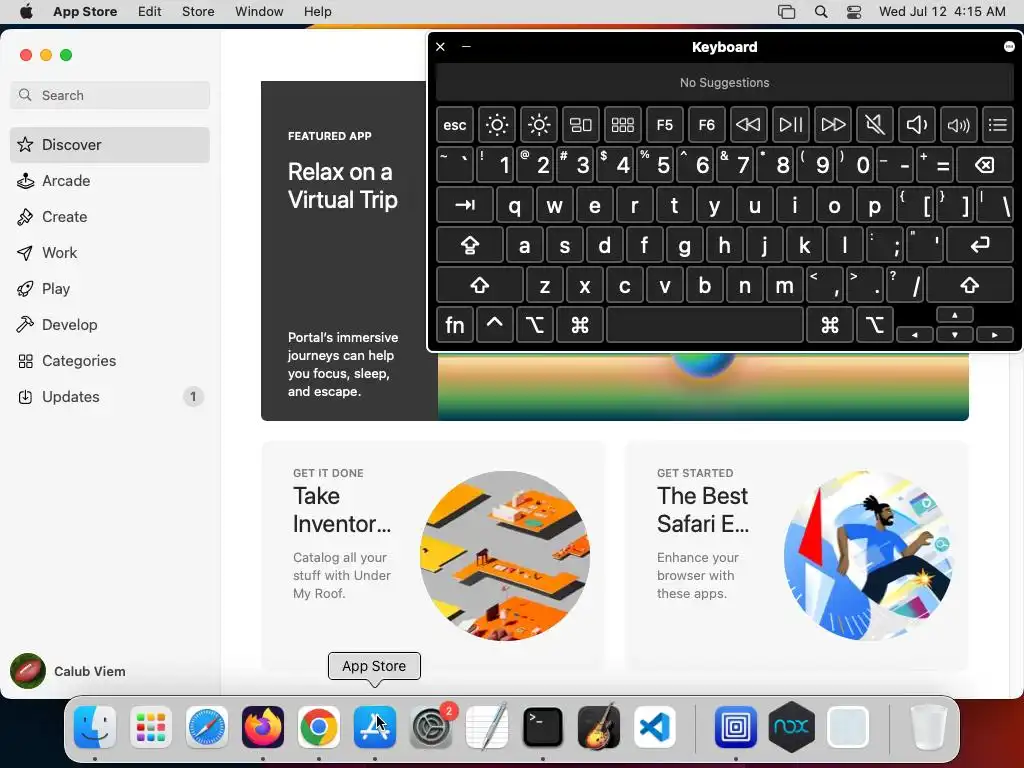
Task: Tap the play/pause media key
Action: click(790, 125)
